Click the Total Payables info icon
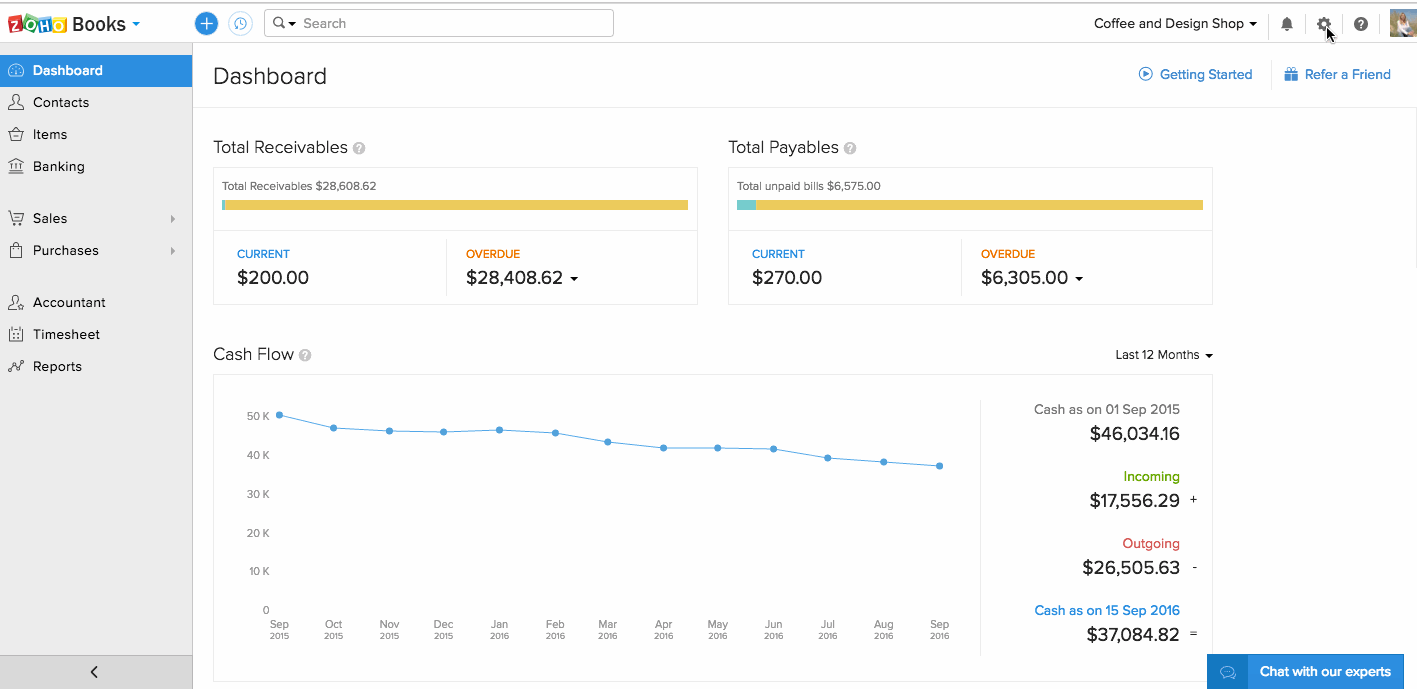1417x689 pixels. (850, 148)
